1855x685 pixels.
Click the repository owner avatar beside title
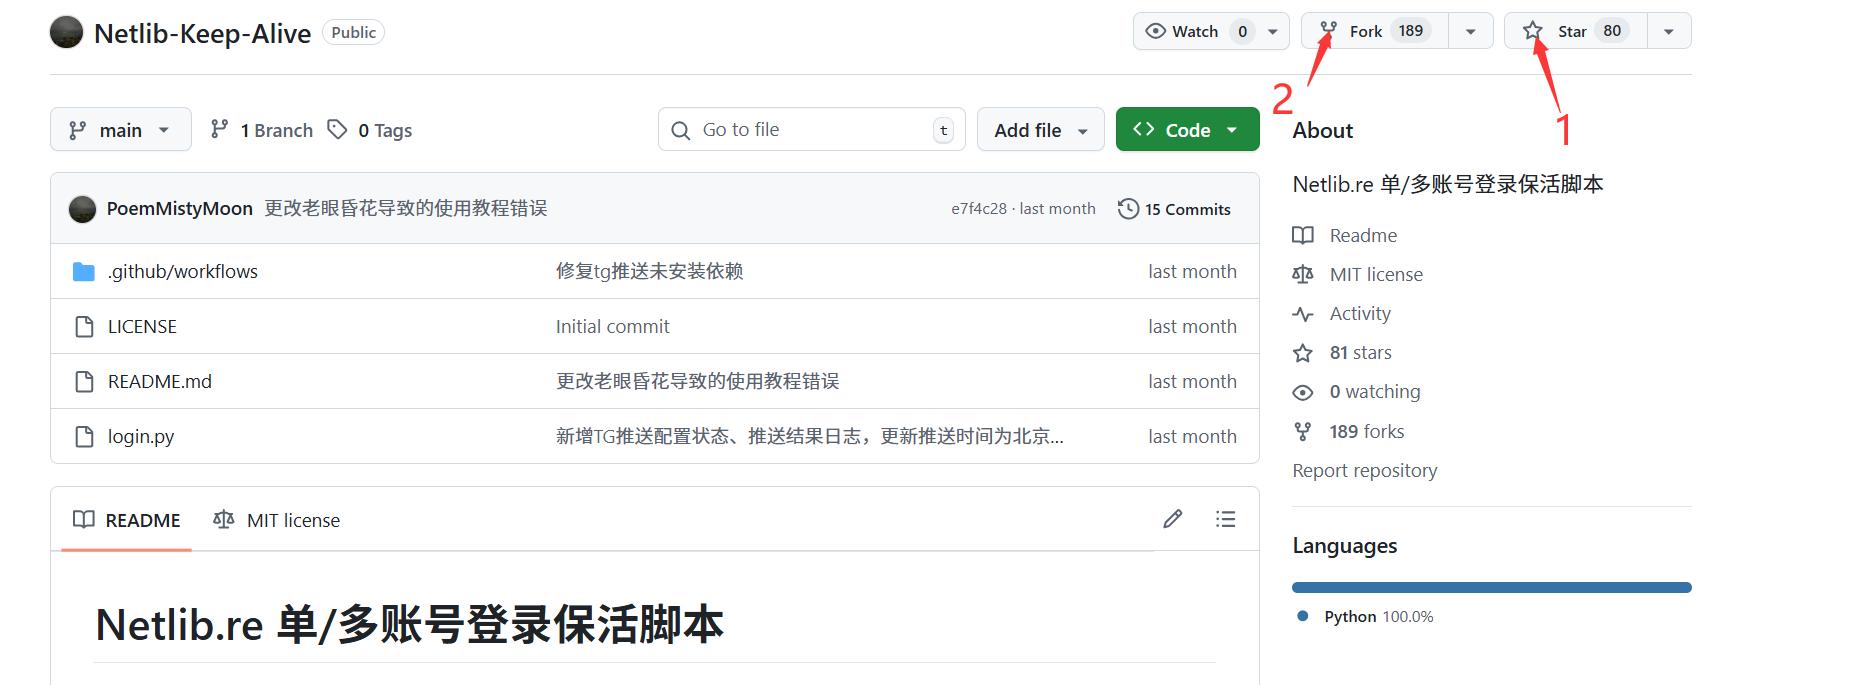67,32
